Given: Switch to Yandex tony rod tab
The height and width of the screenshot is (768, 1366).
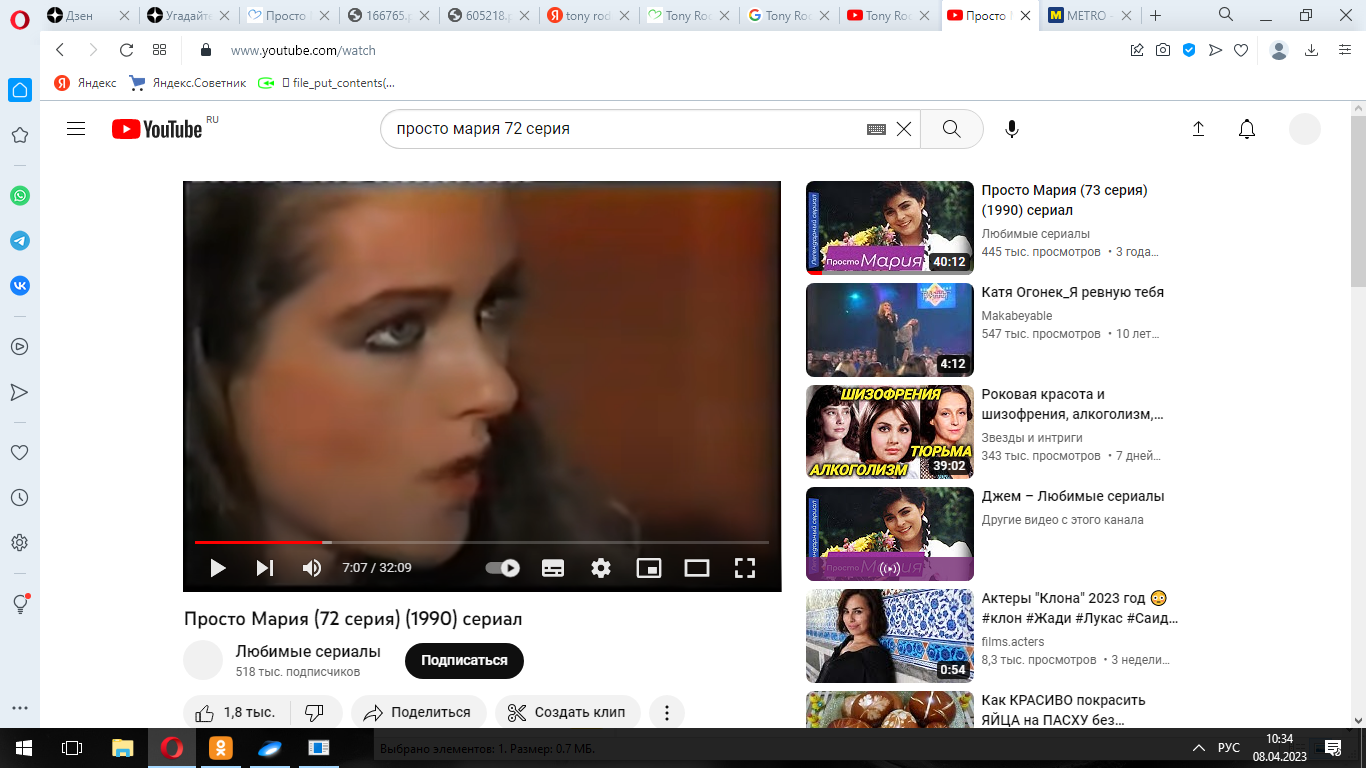Looking at the screenshot, I should click(x=589, y=16).
